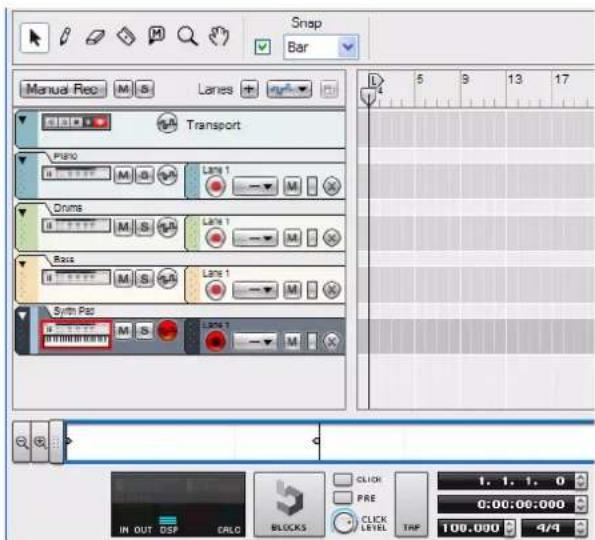
Task: Click the L left locator marker in ruler
Action: pos(375,80)
